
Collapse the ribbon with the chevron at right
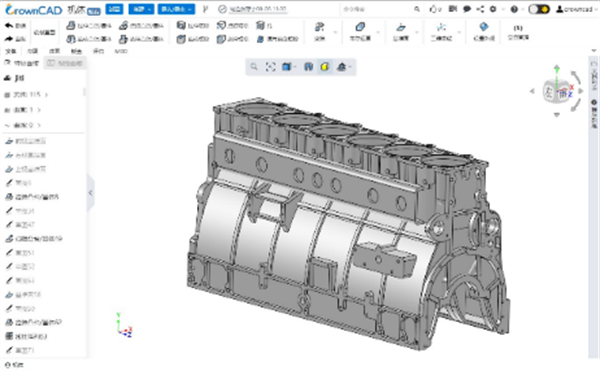point(593,50)
